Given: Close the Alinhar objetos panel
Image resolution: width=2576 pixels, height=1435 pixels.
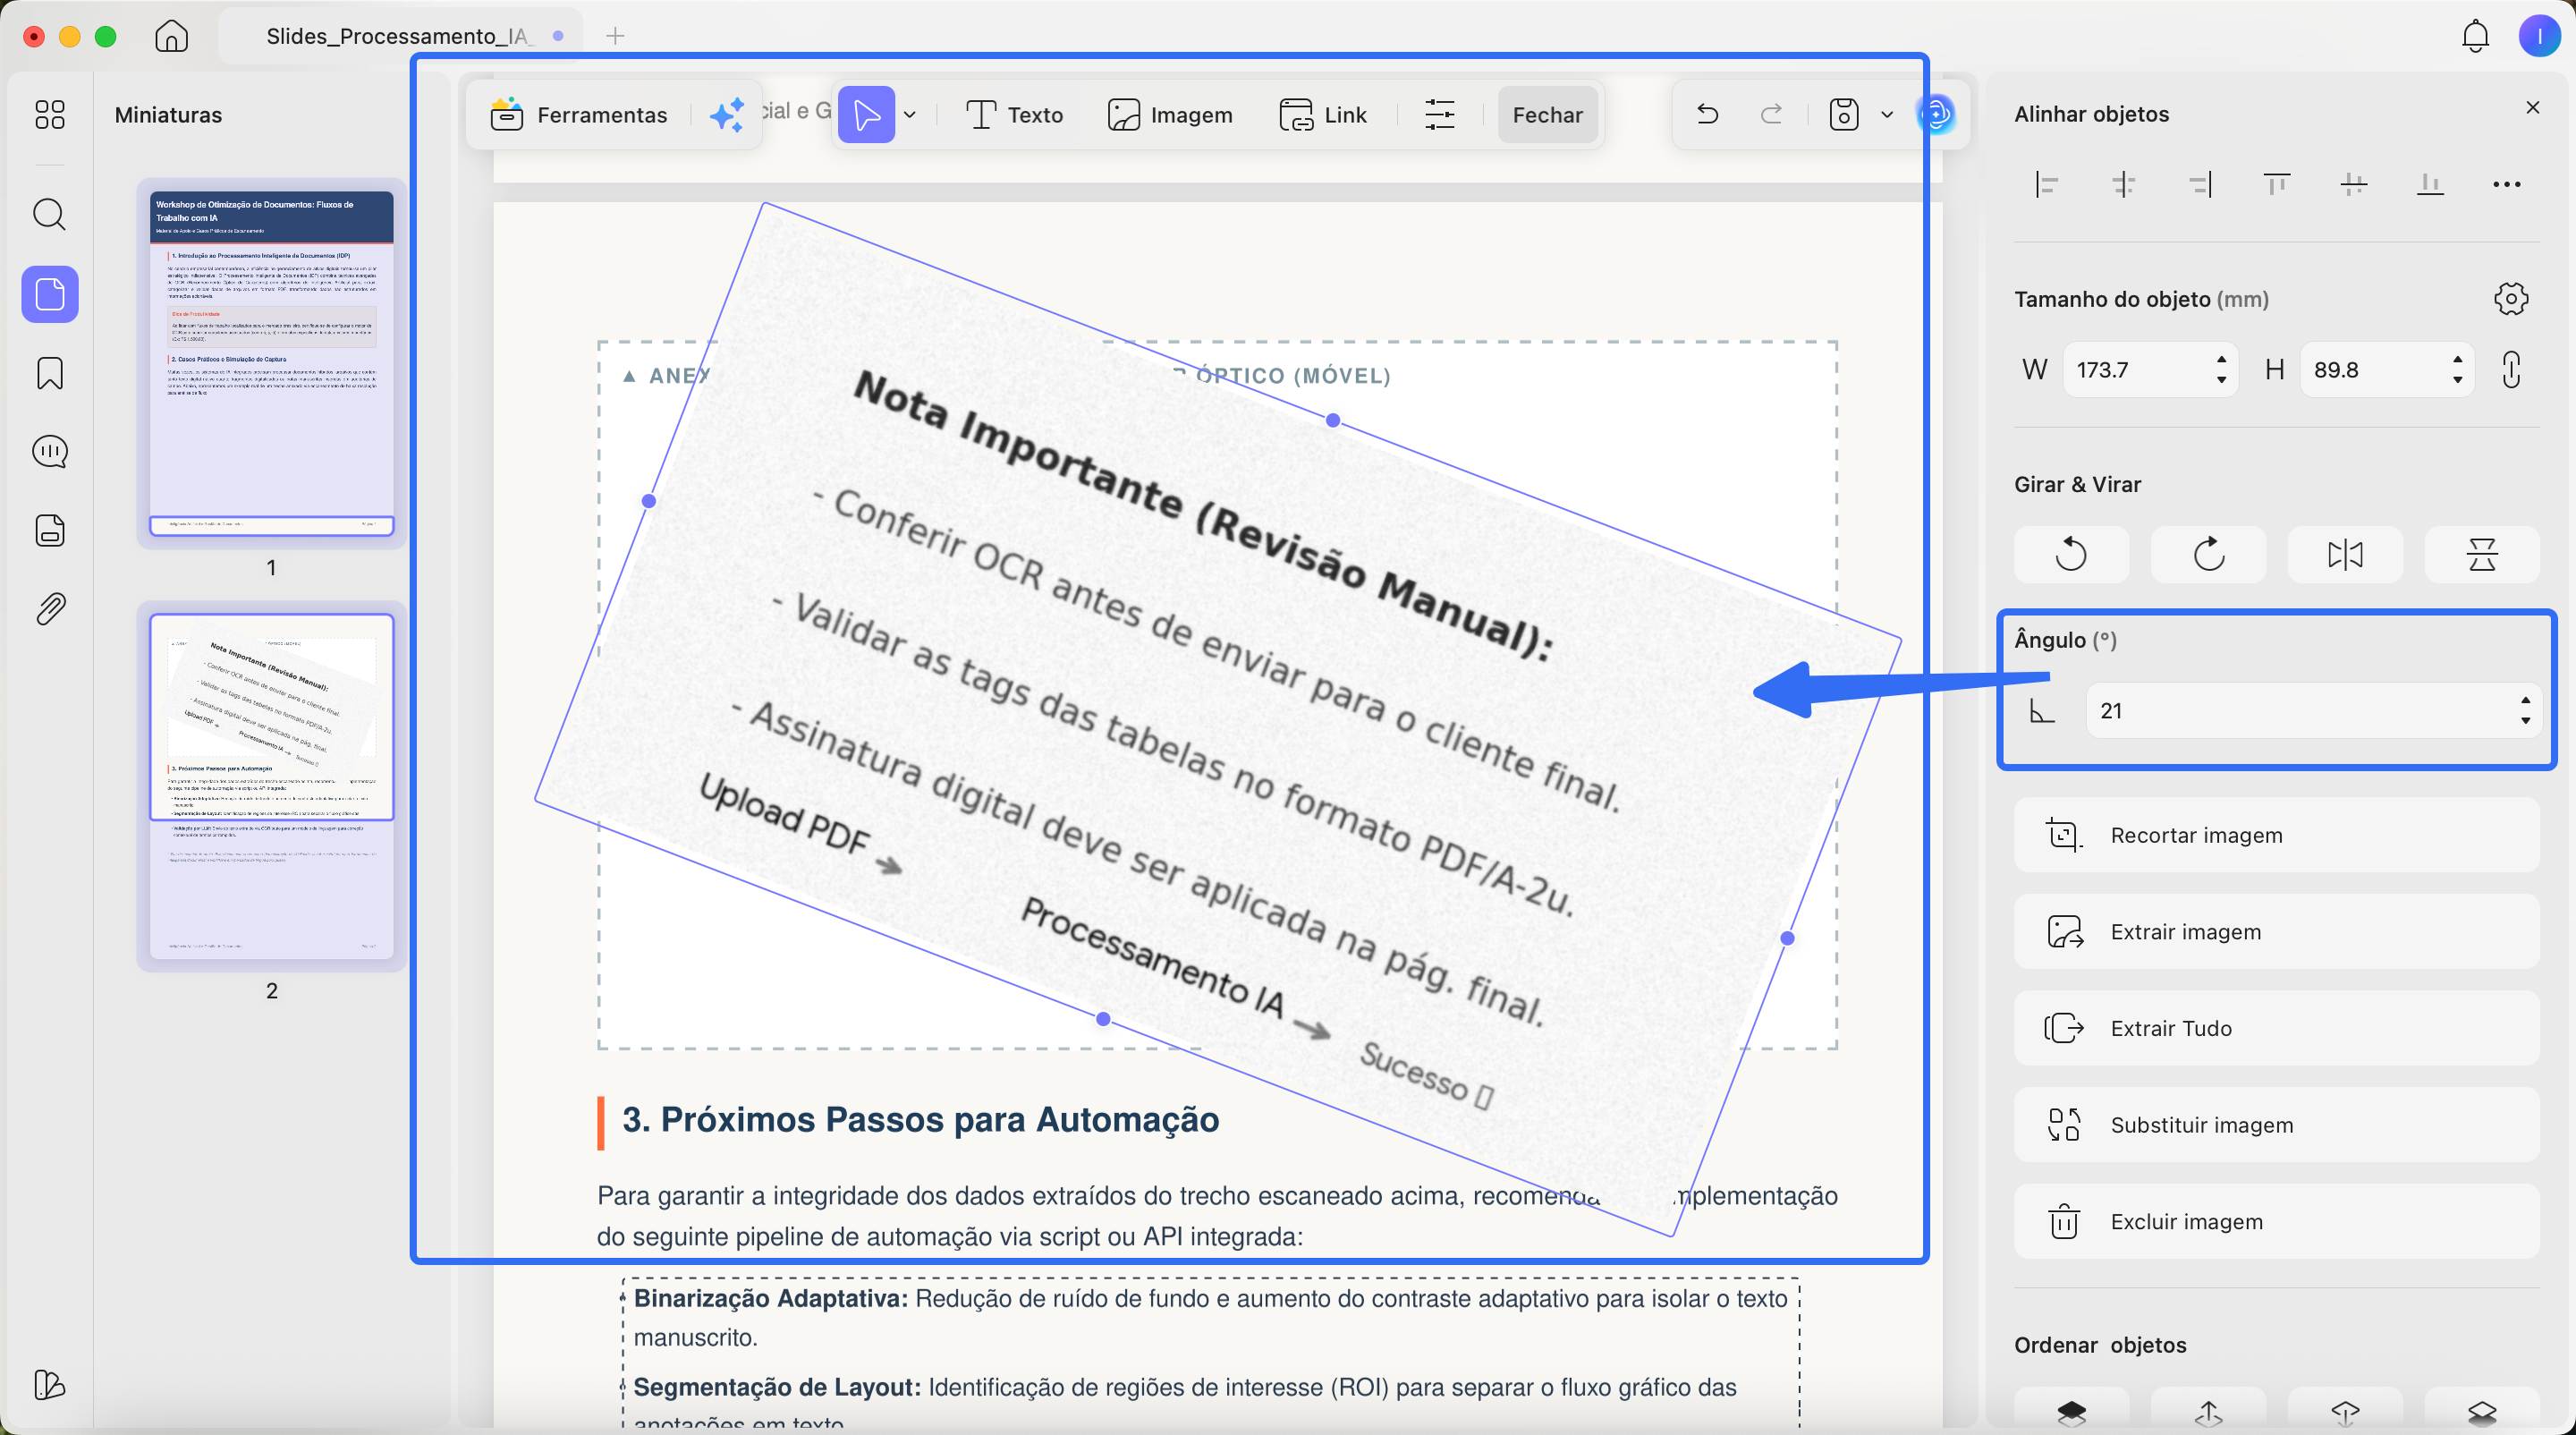Looking at the screenshot, I should click(x=2533, y=107).
